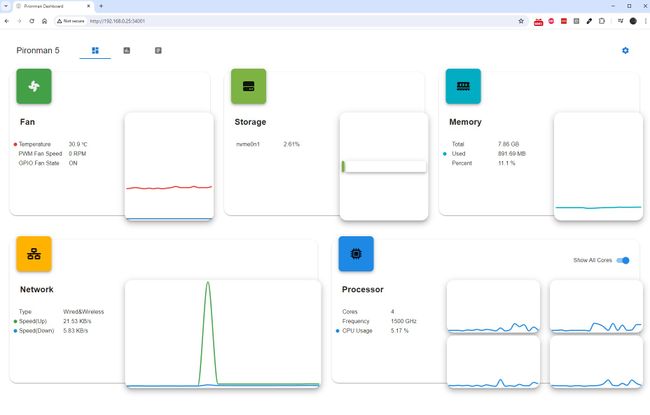Image resolution: width=650 pixels, height=415 pixels.
Task: Open the browser three-dot menu
Action: tap(645, 21)
